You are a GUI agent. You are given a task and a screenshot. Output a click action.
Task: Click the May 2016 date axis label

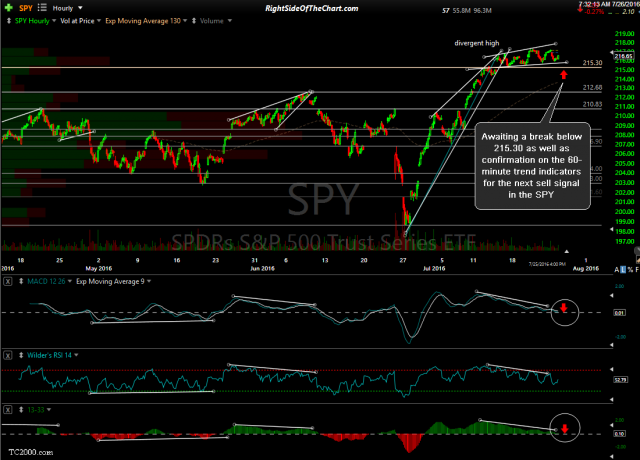(98, 268)
